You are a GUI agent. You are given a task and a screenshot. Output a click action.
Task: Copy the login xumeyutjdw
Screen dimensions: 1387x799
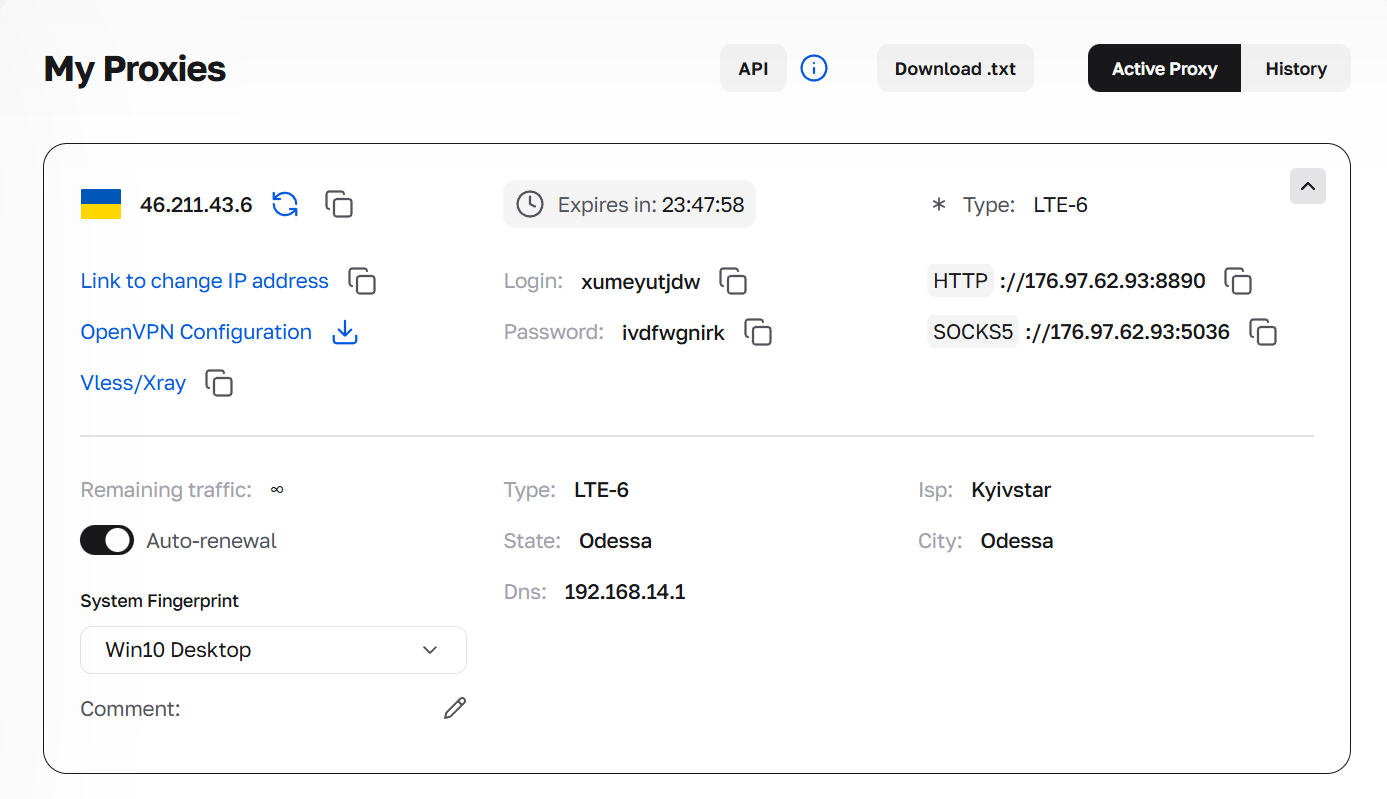click(734, 281)
